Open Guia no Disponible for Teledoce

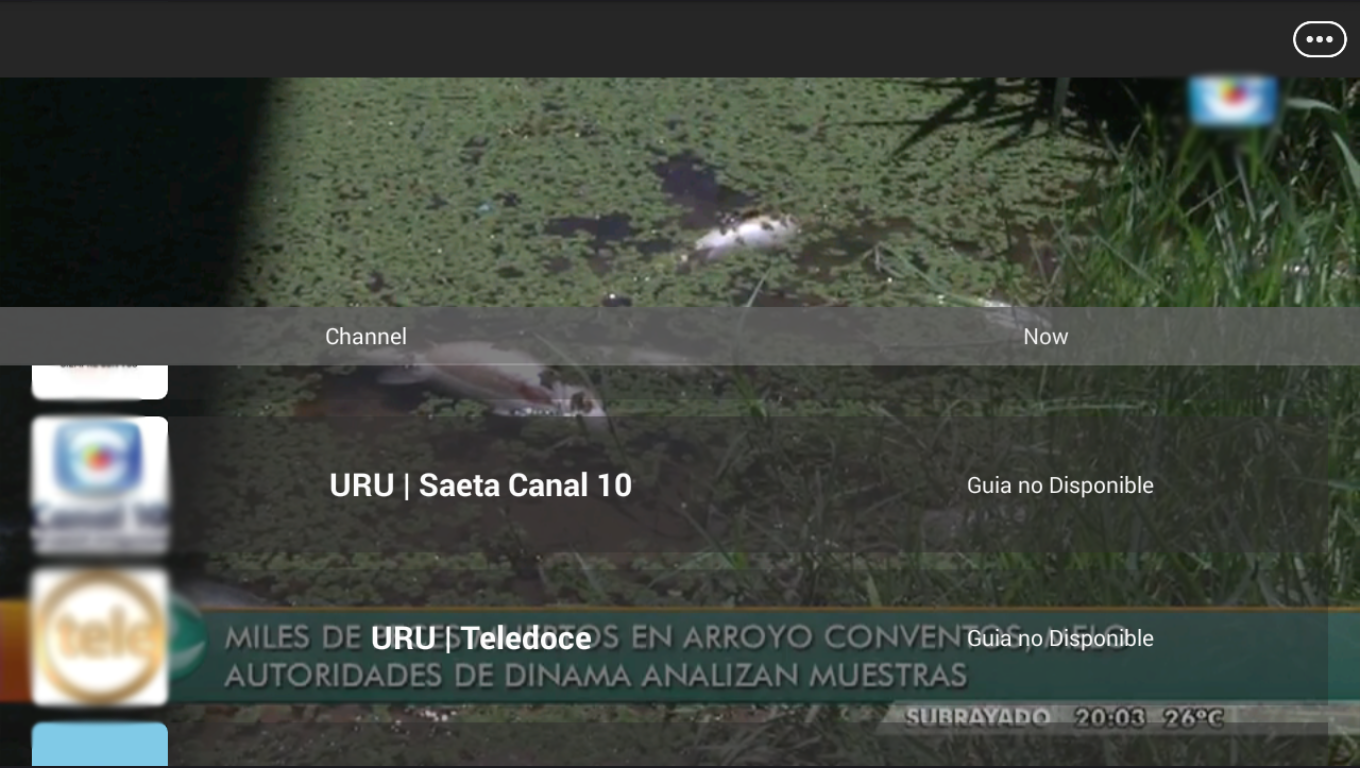click(x=1060, y=638)
